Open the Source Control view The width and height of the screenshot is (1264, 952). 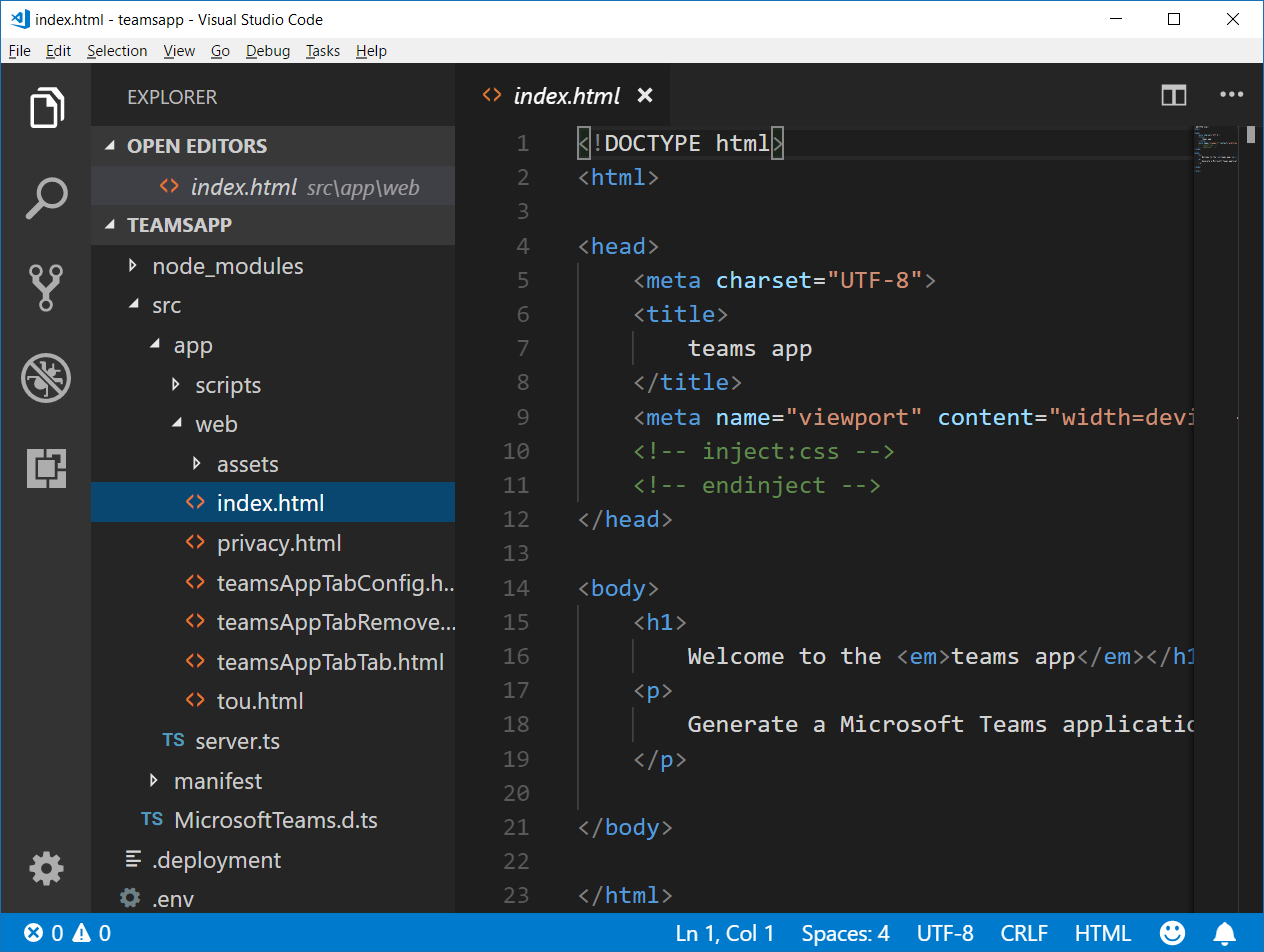(46, 288)
